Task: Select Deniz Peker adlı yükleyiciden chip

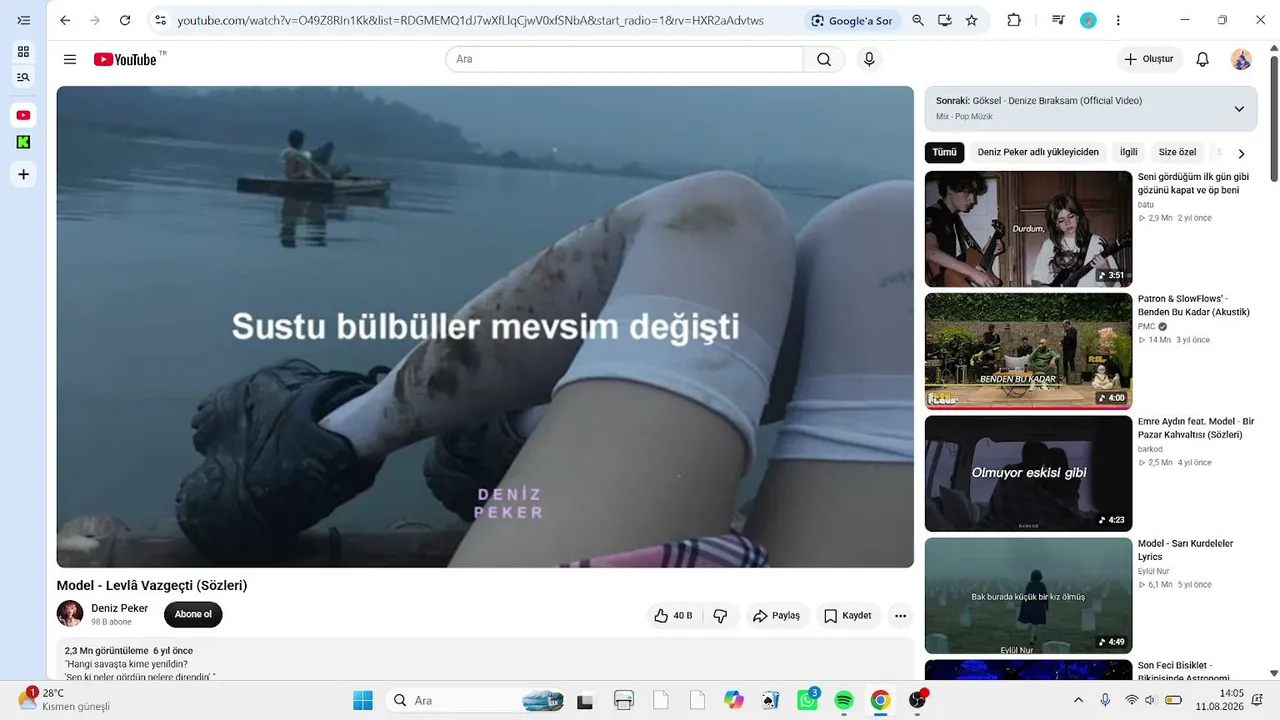Action: (x=1038, y=153)
